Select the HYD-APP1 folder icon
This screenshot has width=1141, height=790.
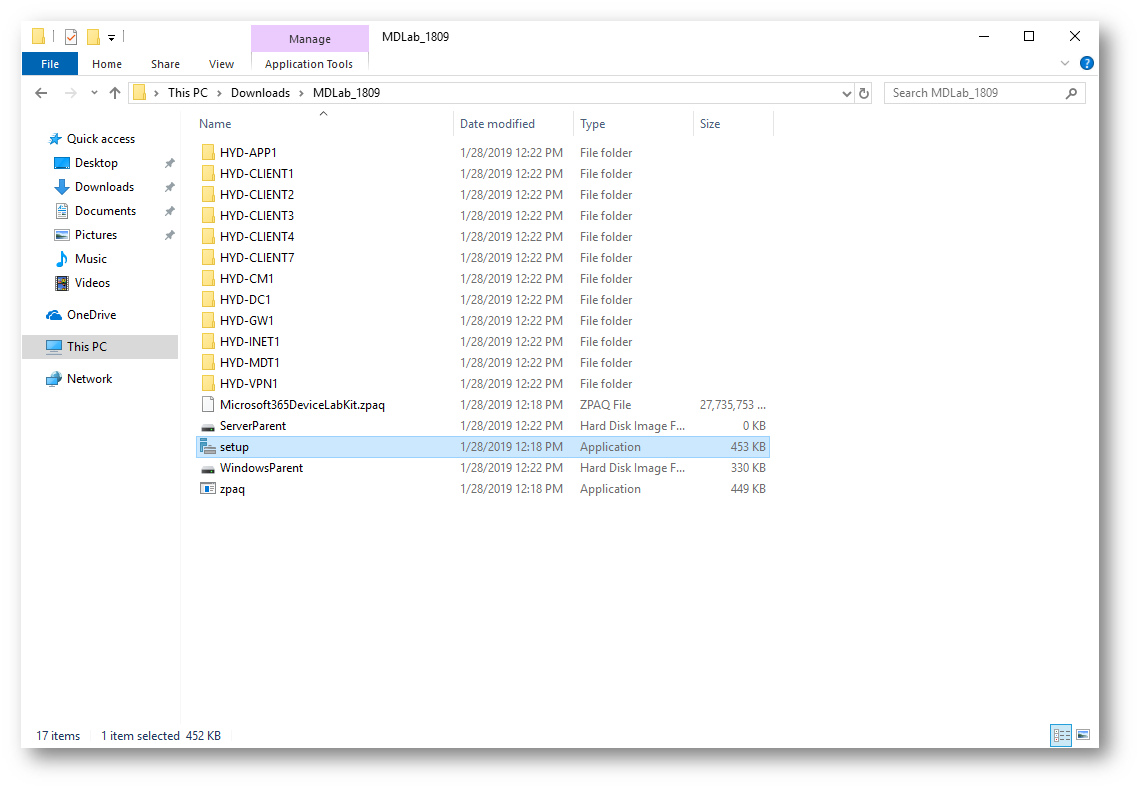coord(208,153)
